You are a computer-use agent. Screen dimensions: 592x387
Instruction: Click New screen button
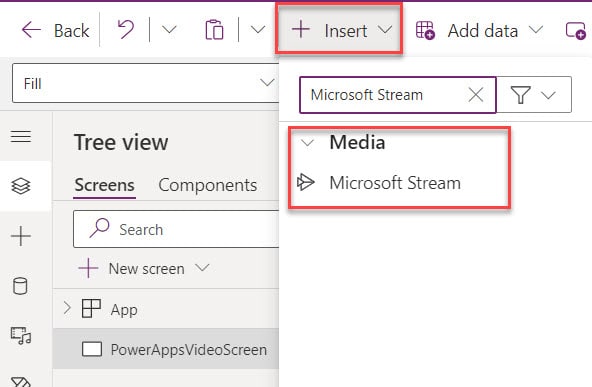pos(143,268)
